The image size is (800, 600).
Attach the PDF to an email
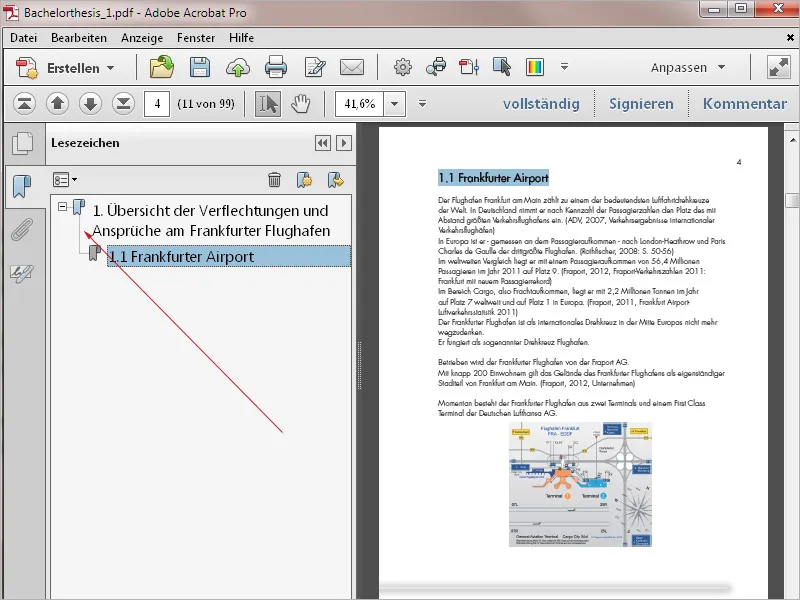pyautogui.click(x=352, y=68)
